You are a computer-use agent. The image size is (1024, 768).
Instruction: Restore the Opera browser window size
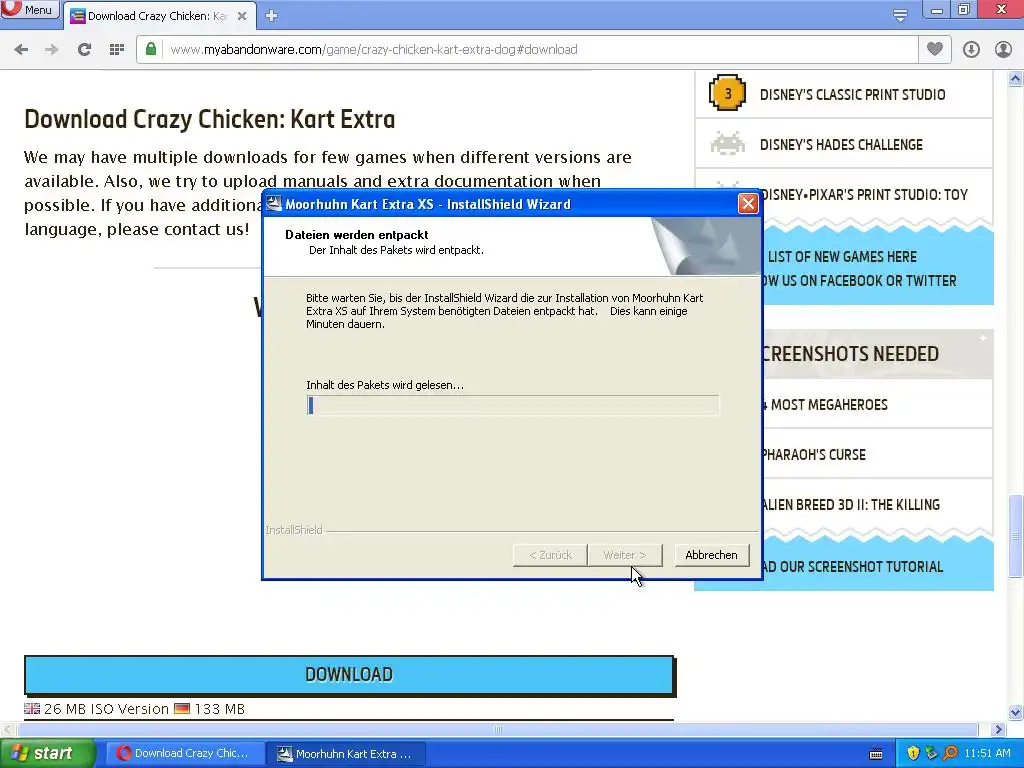point(964,10)
